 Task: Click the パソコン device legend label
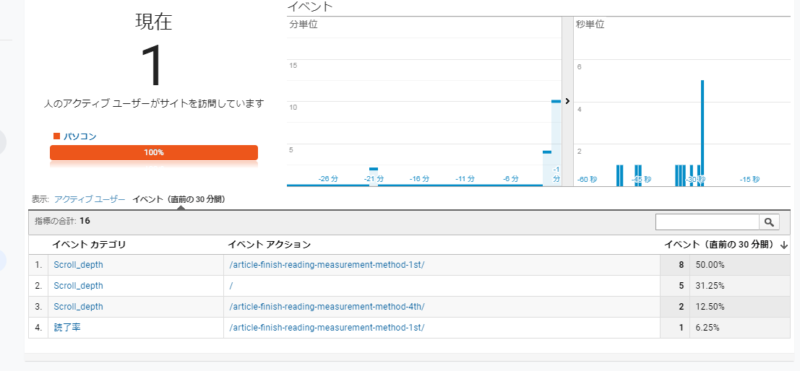pyautogui.click(x=80, y=136)
